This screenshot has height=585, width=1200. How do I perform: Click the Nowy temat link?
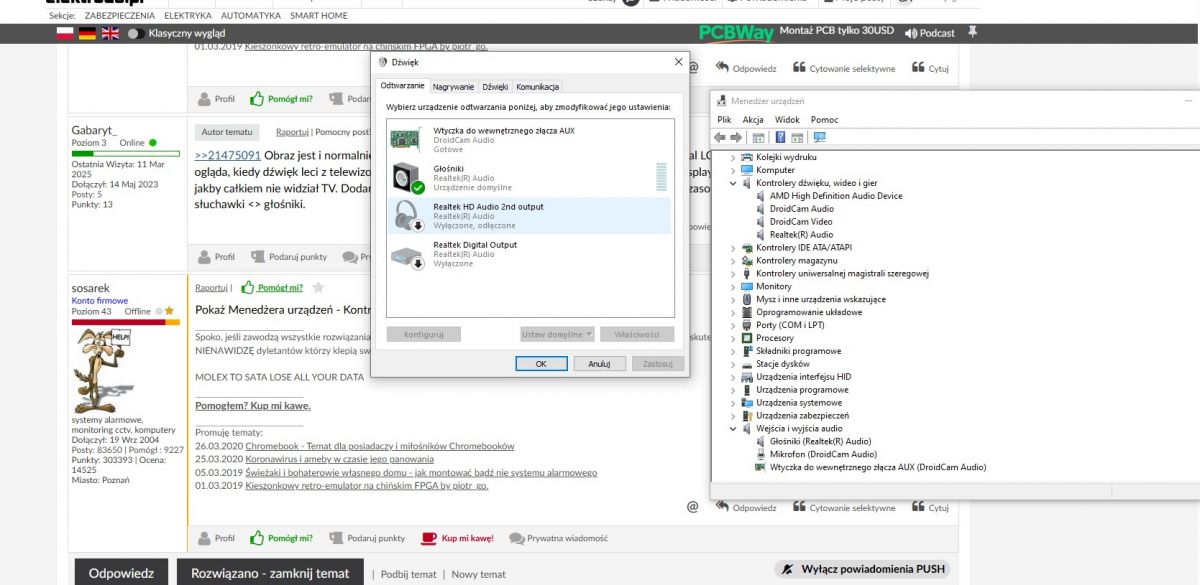479,574
